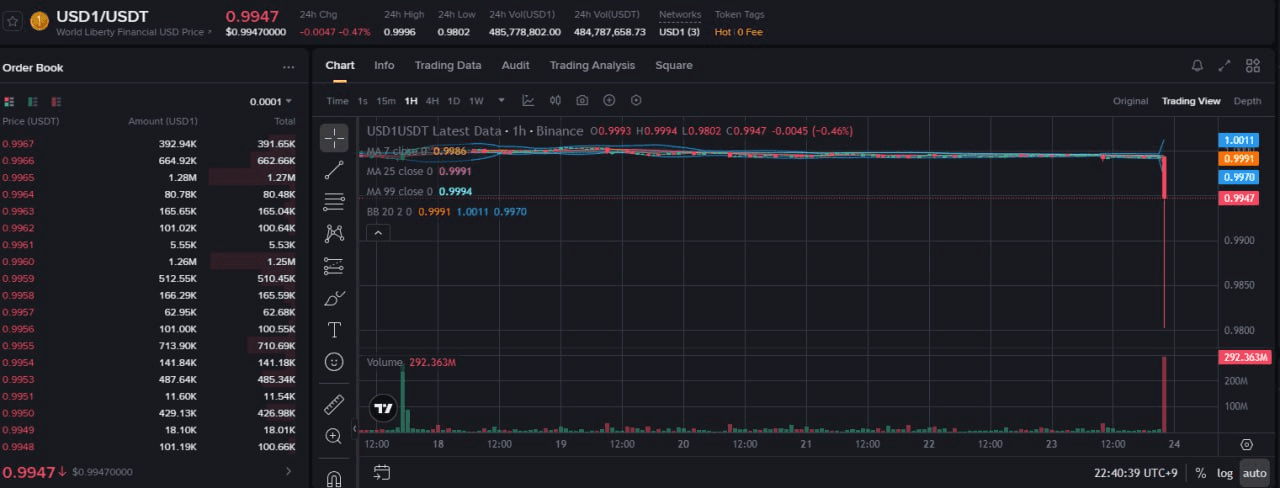1280x488 pixels.
Task: Open the emoji sticker tool
Action: [x=334, y=361]
